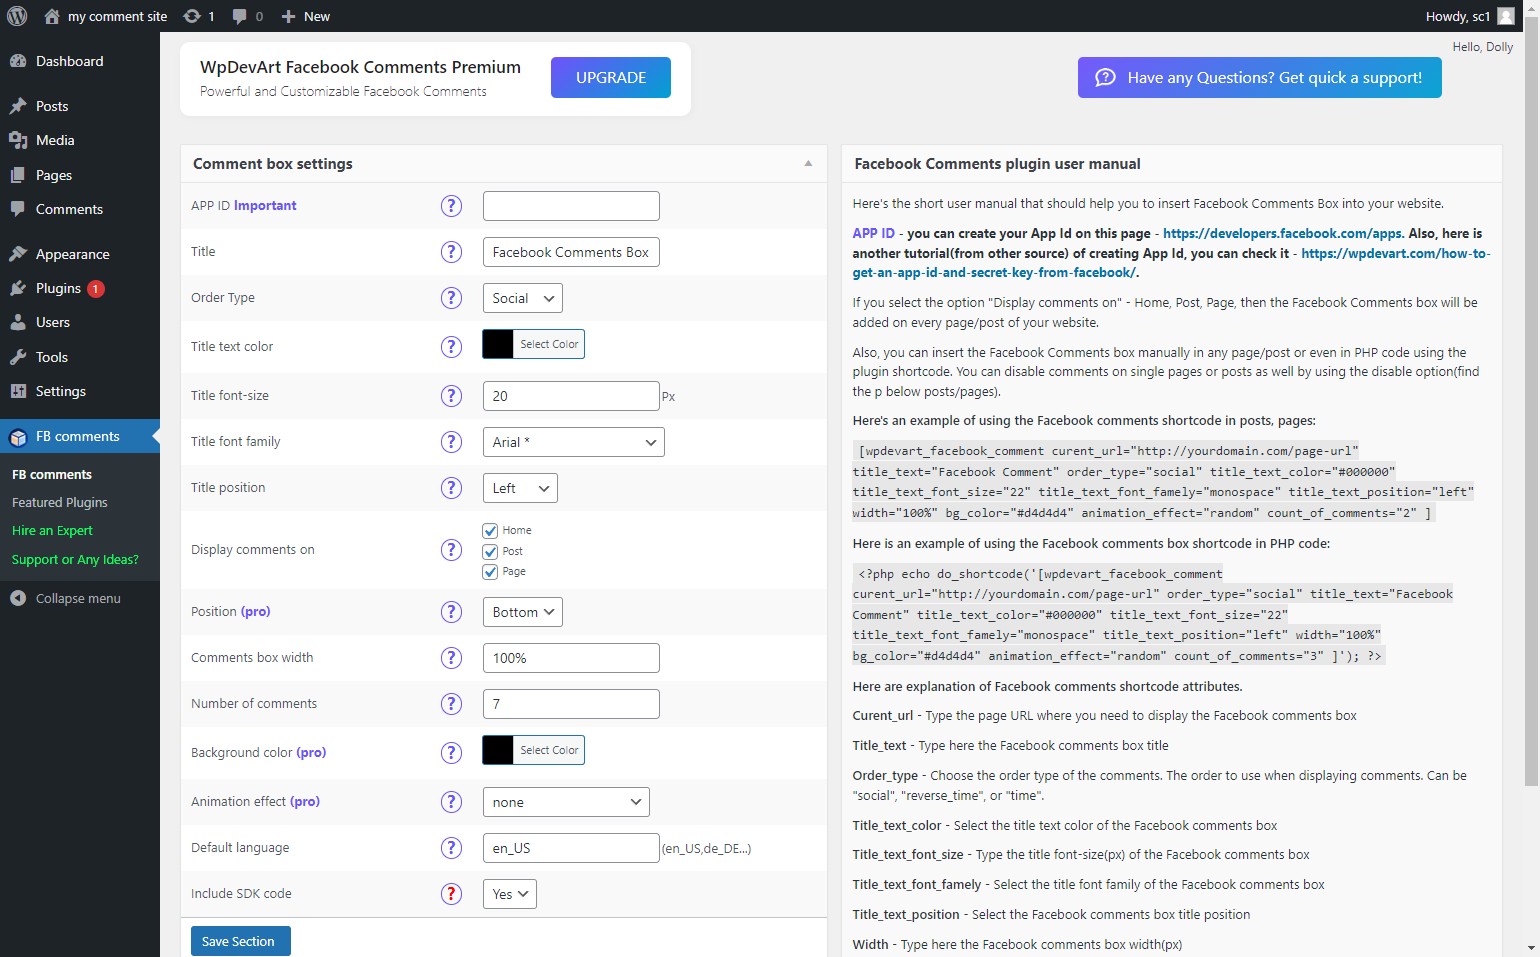Image resolution: width=1540 pixels, height=957 pixels.
Task: Click help icon for Title font-size
Action: [452, 396]
